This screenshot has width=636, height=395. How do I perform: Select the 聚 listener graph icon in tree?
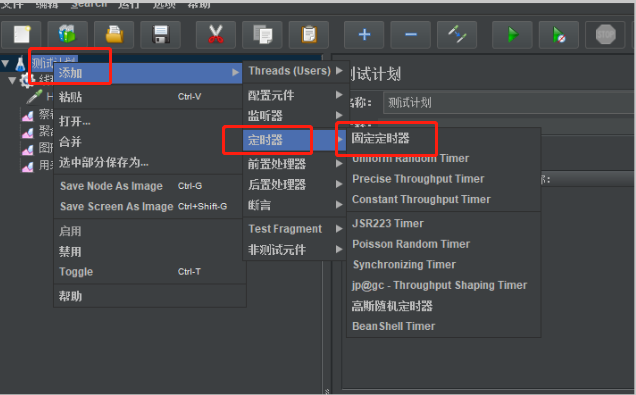28,132
